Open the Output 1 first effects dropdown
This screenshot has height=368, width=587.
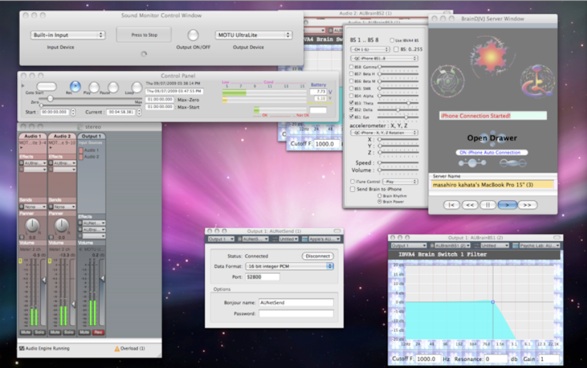(x=94, y=223)
